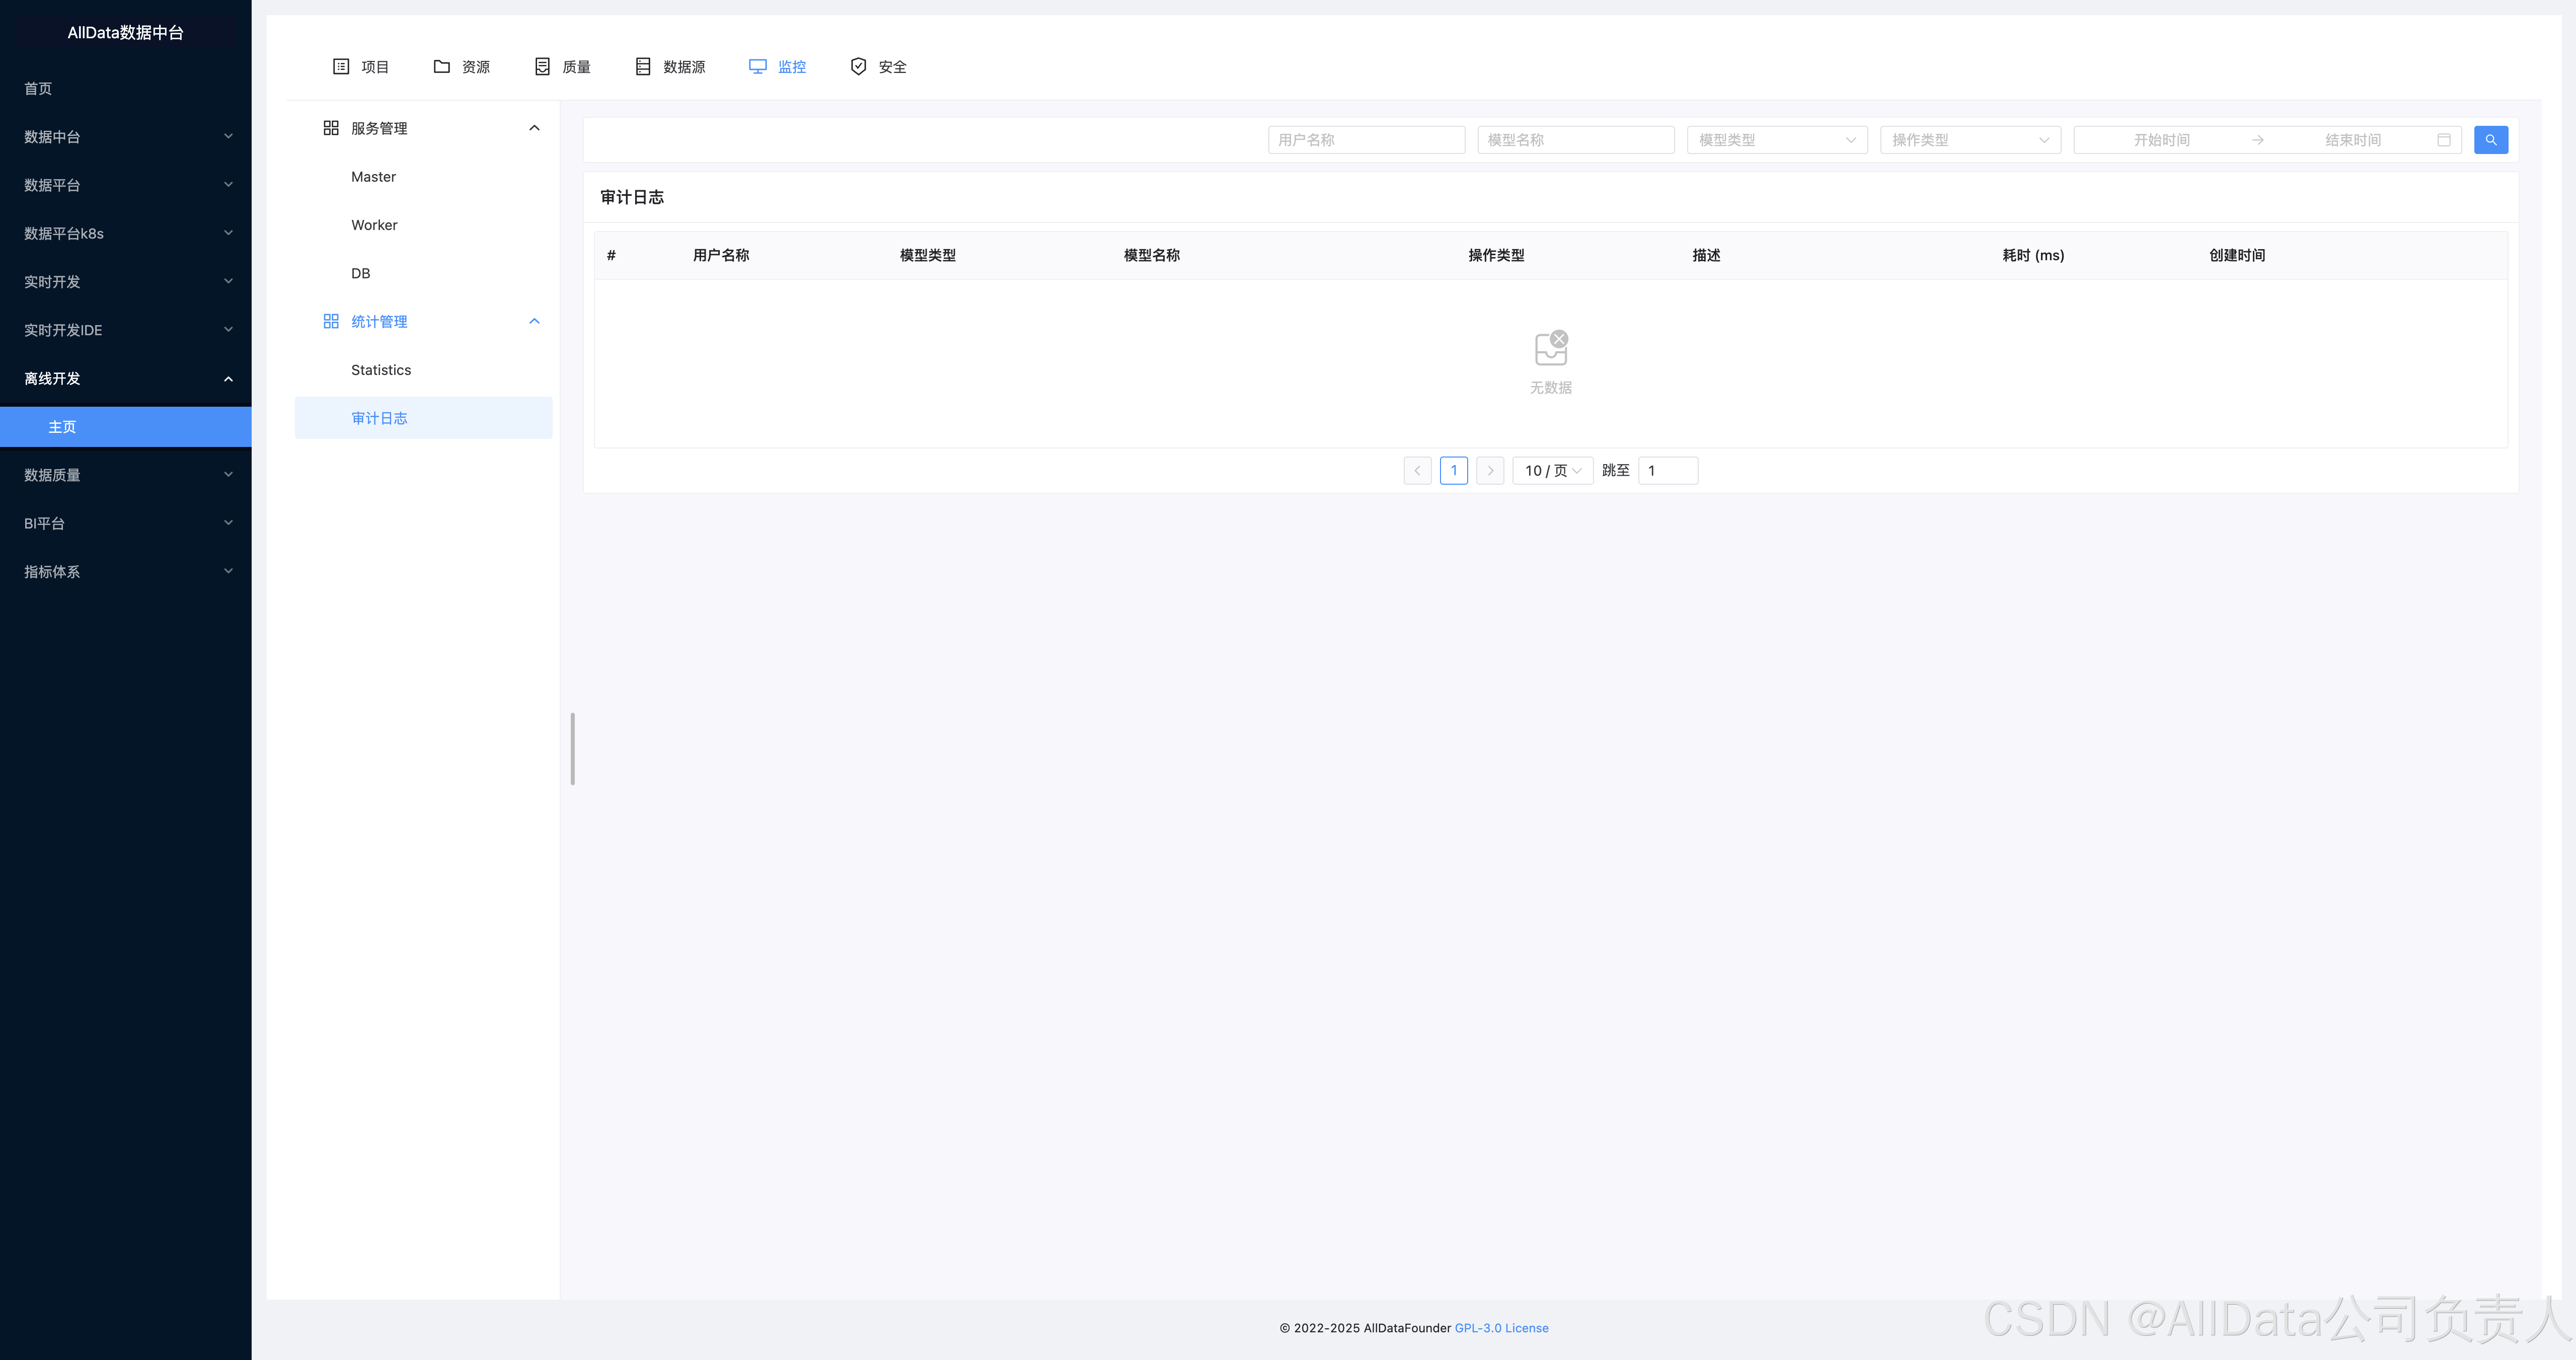Image resolution: width=2576 pixels, height=1360 pixels.
Task: Click the 服务管理 grid icon
Action: pos(331,128)
